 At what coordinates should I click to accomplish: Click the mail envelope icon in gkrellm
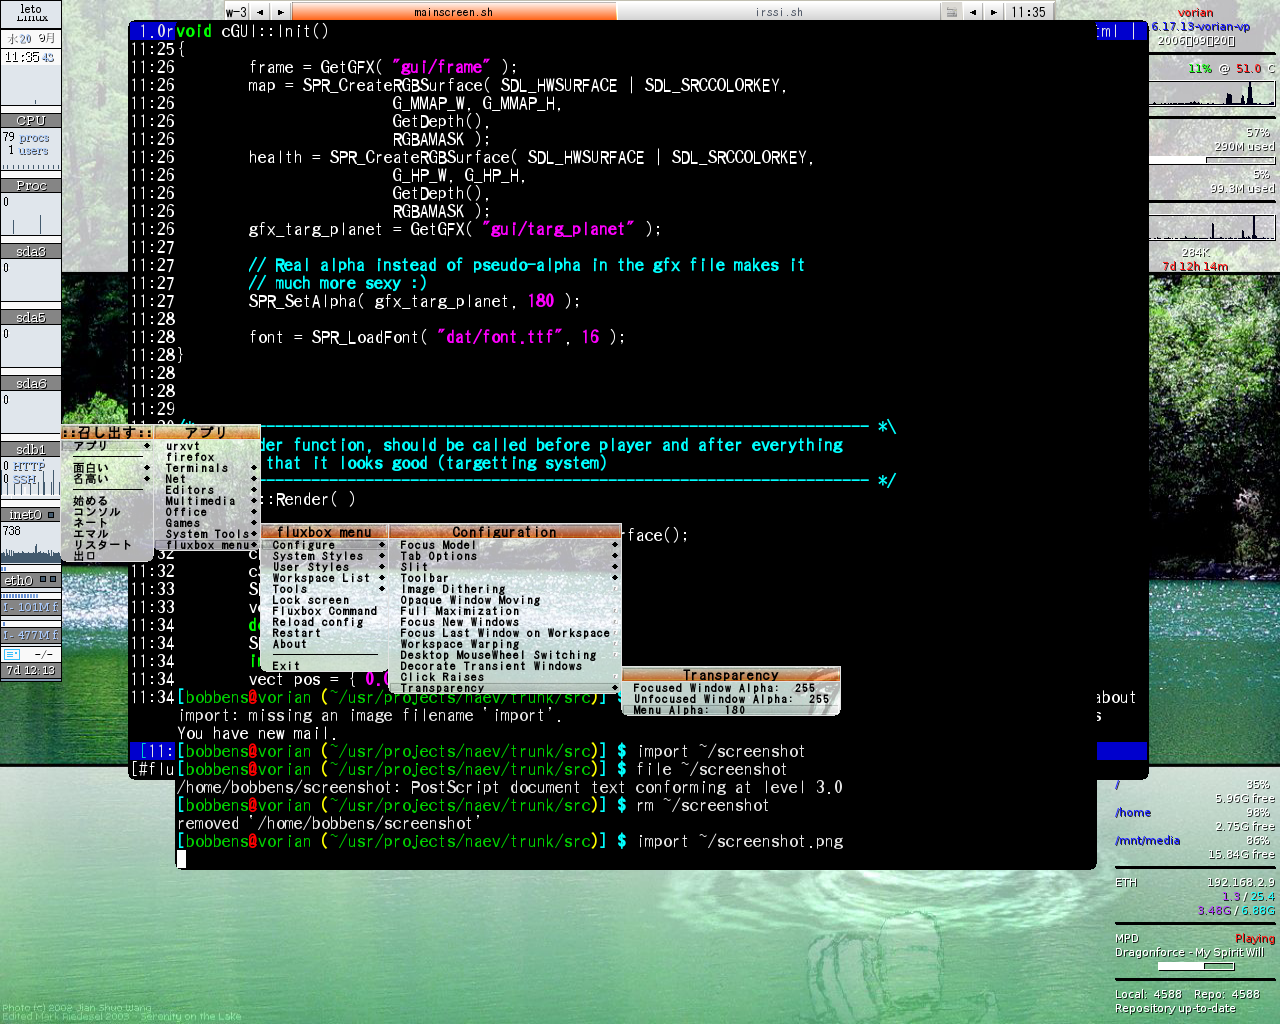click(x=12, y=654)
